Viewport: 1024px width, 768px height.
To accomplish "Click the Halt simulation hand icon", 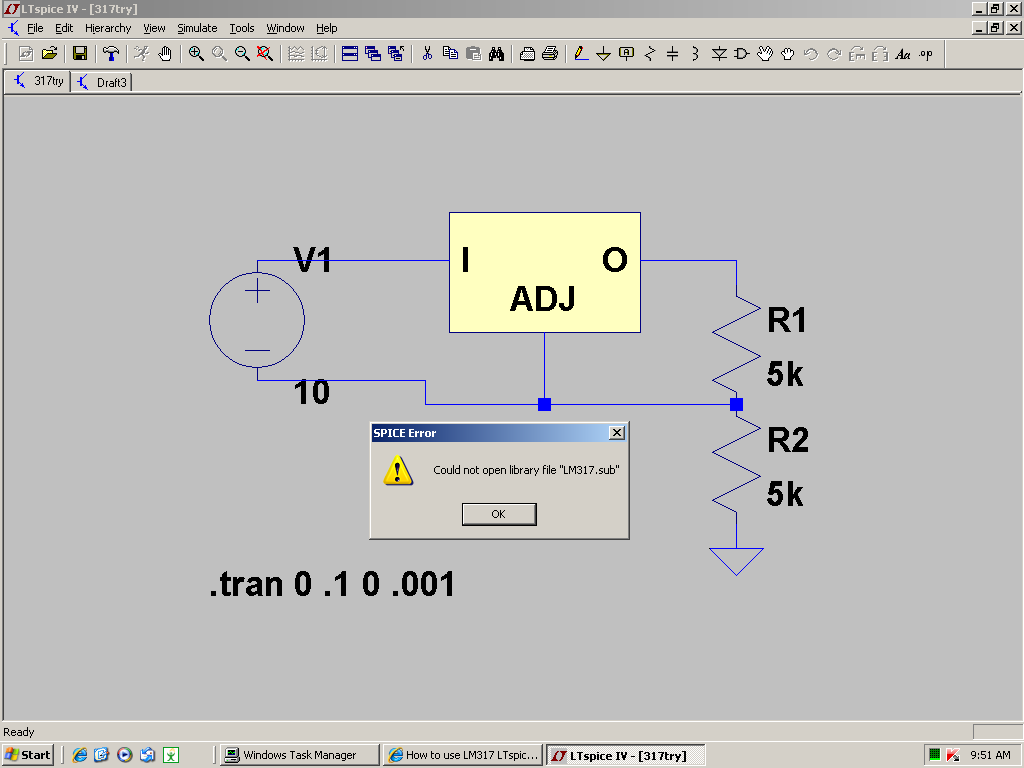I will 165,54.
